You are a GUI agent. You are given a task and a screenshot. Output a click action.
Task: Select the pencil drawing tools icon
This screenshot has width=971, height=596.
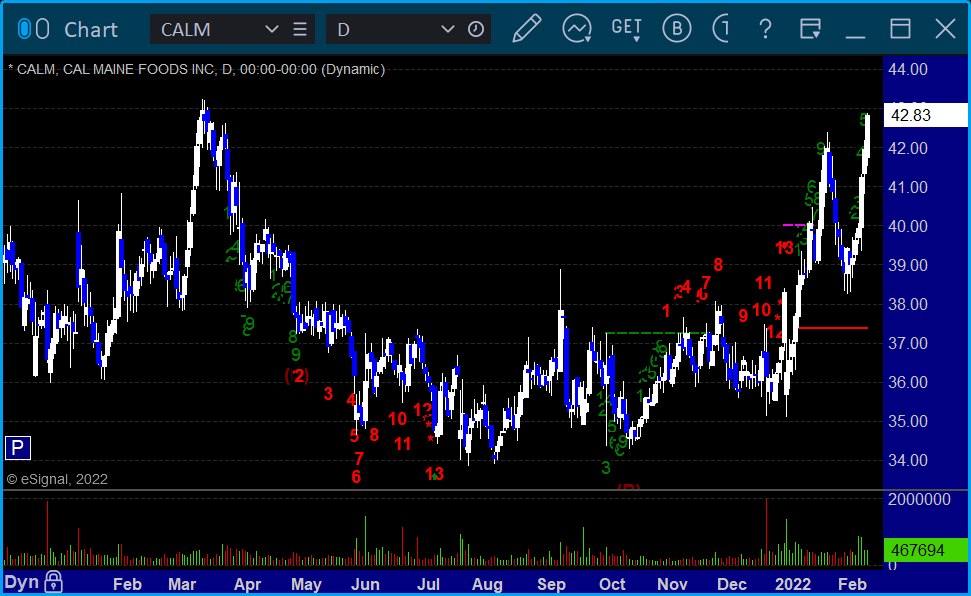[527, 28]
